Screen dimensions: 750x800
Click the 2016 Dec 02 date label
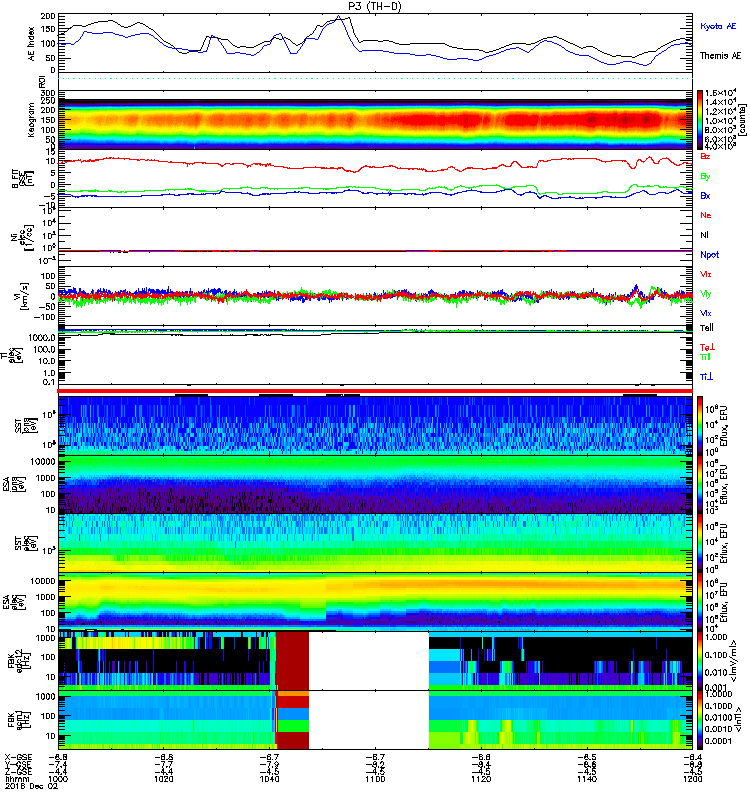click(x=32, y=786)
